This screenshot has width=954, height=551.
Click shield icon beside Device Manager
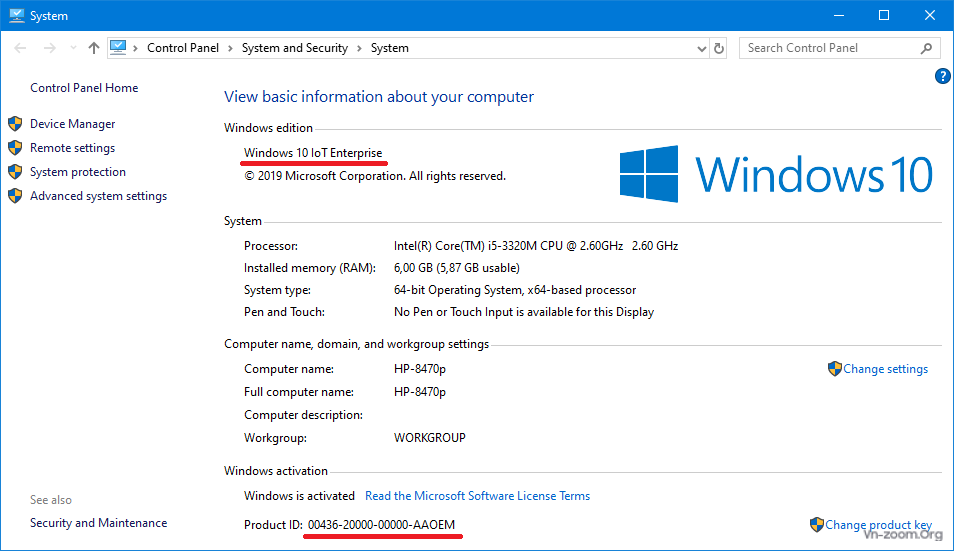15,123
